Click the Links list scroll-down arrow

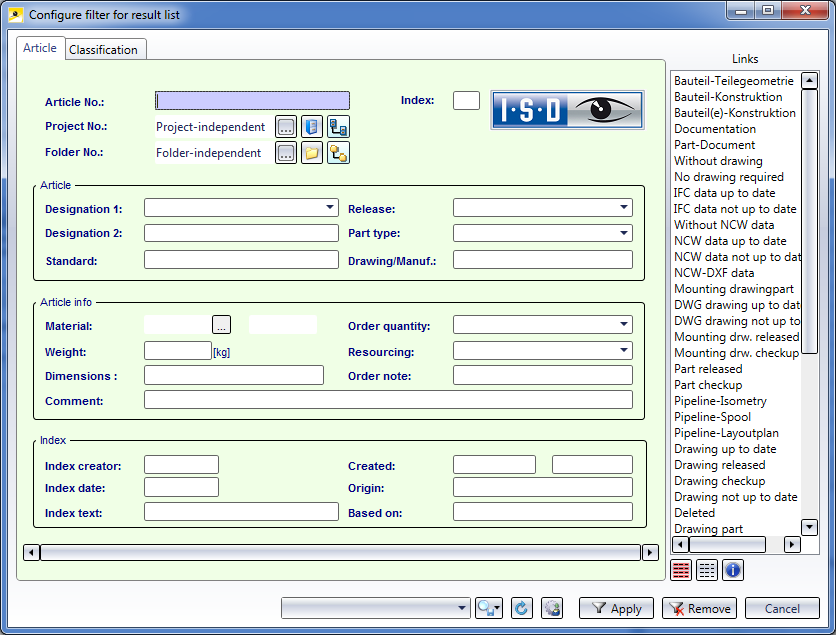pos(810,527)
